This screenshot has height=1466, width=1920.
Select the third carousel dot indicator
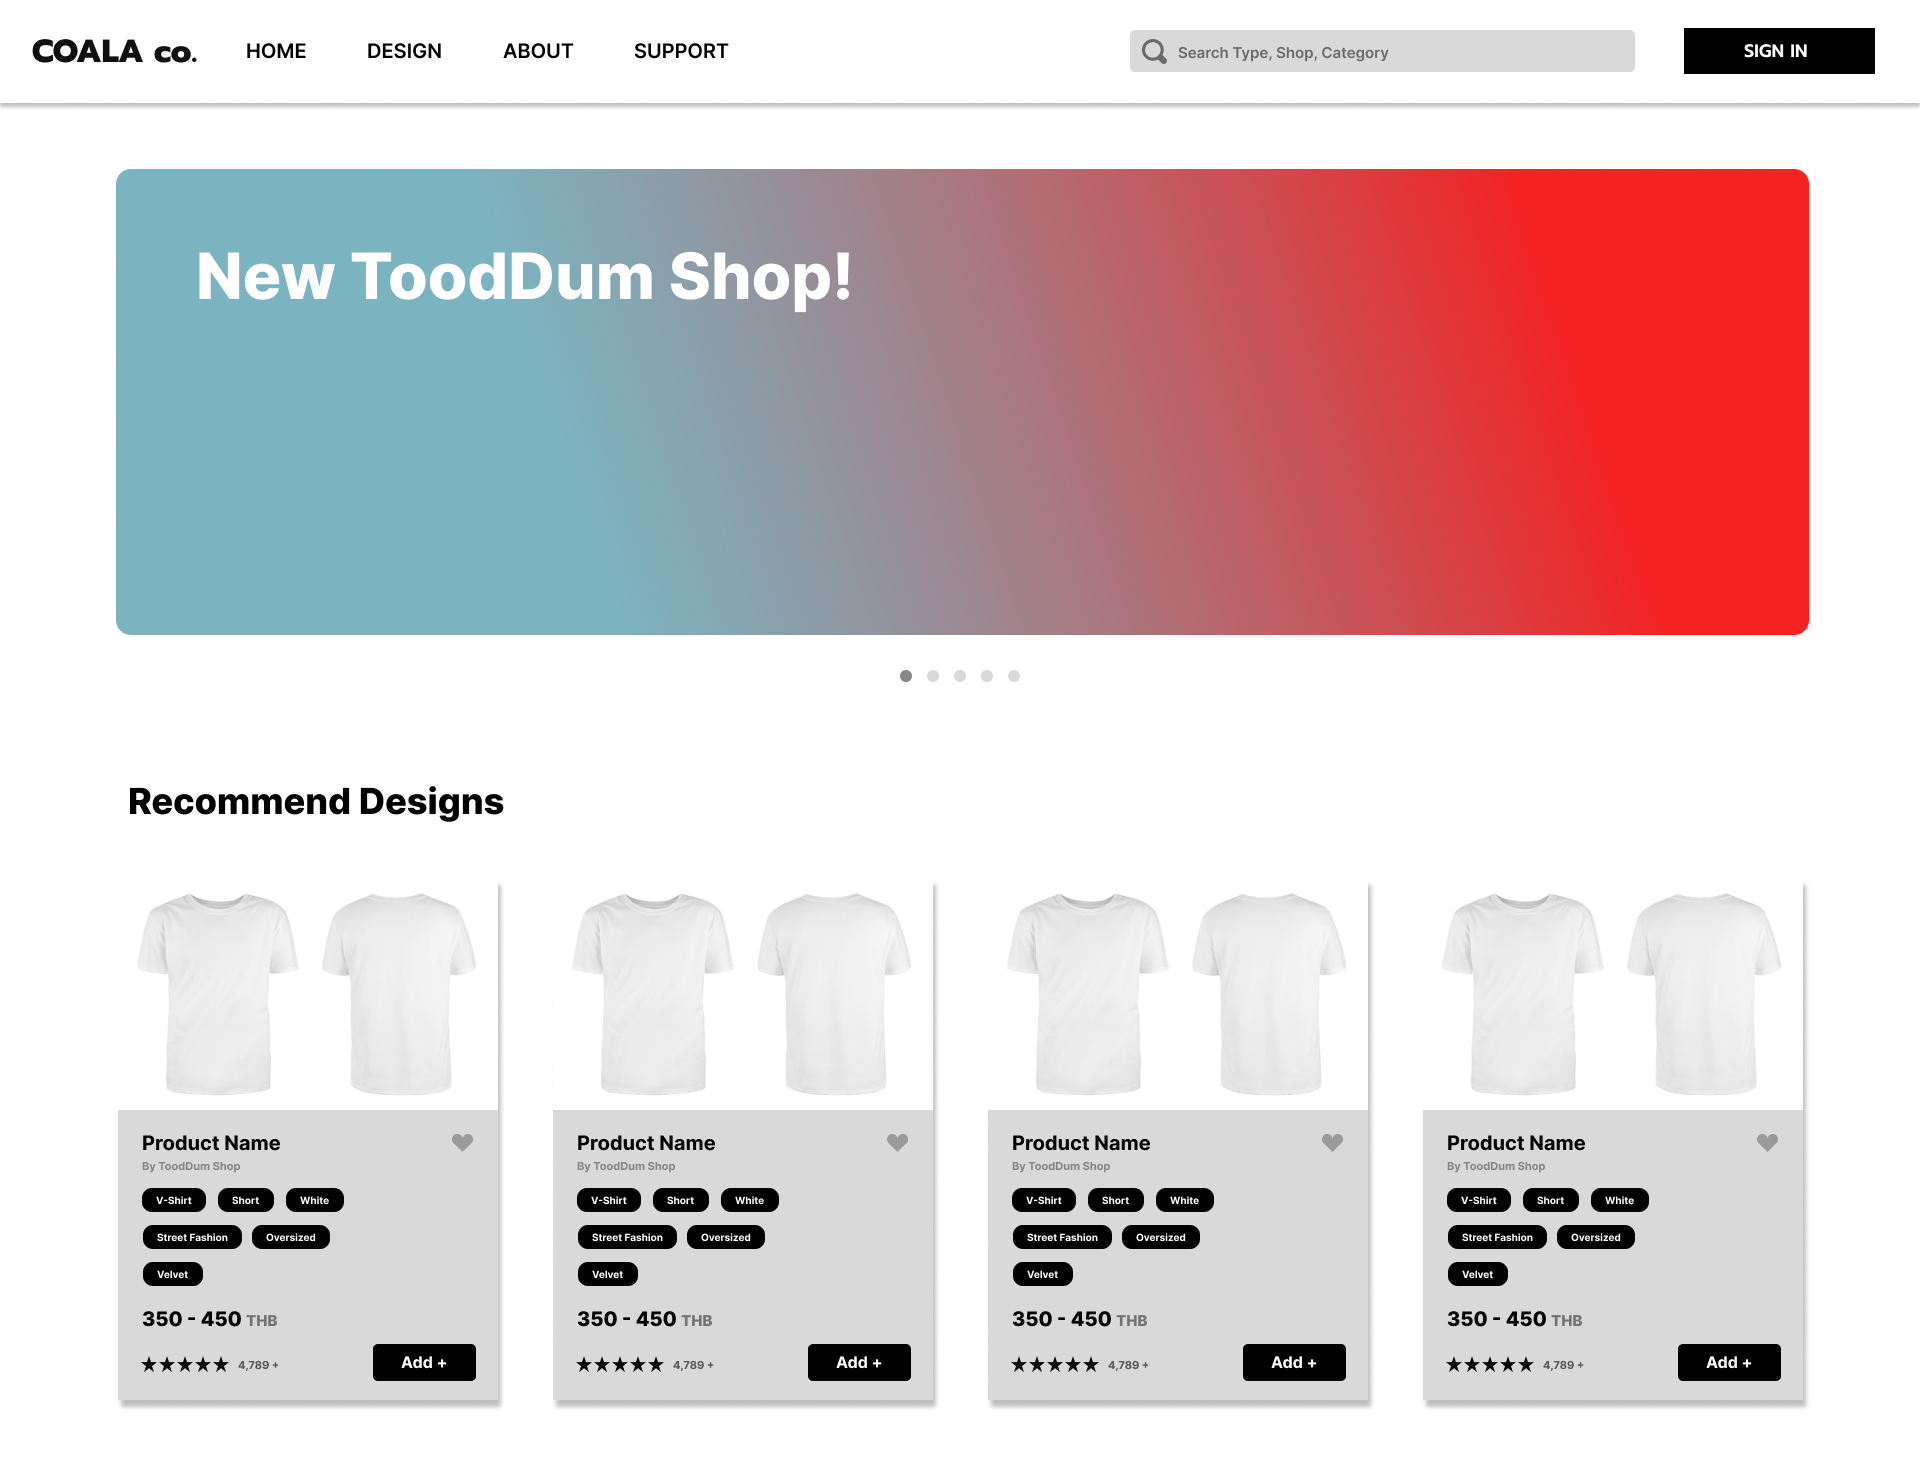pos(960,676)
